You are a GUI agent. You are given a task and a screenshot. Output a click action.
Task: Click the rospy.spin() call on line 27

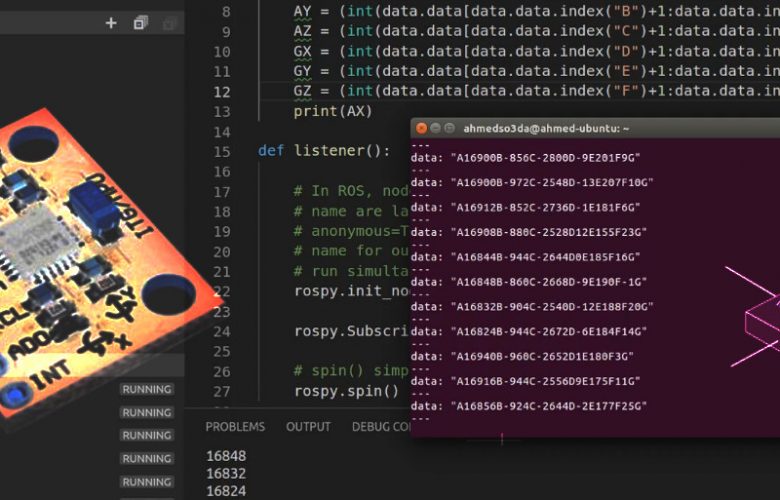[346, 391]
